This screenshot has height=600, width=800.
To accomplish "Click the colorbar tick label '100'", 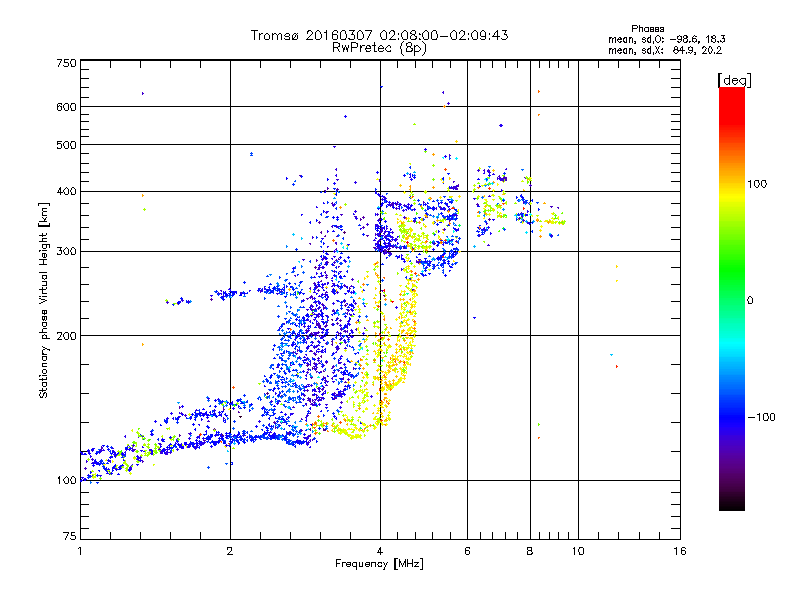I will 757,184.
